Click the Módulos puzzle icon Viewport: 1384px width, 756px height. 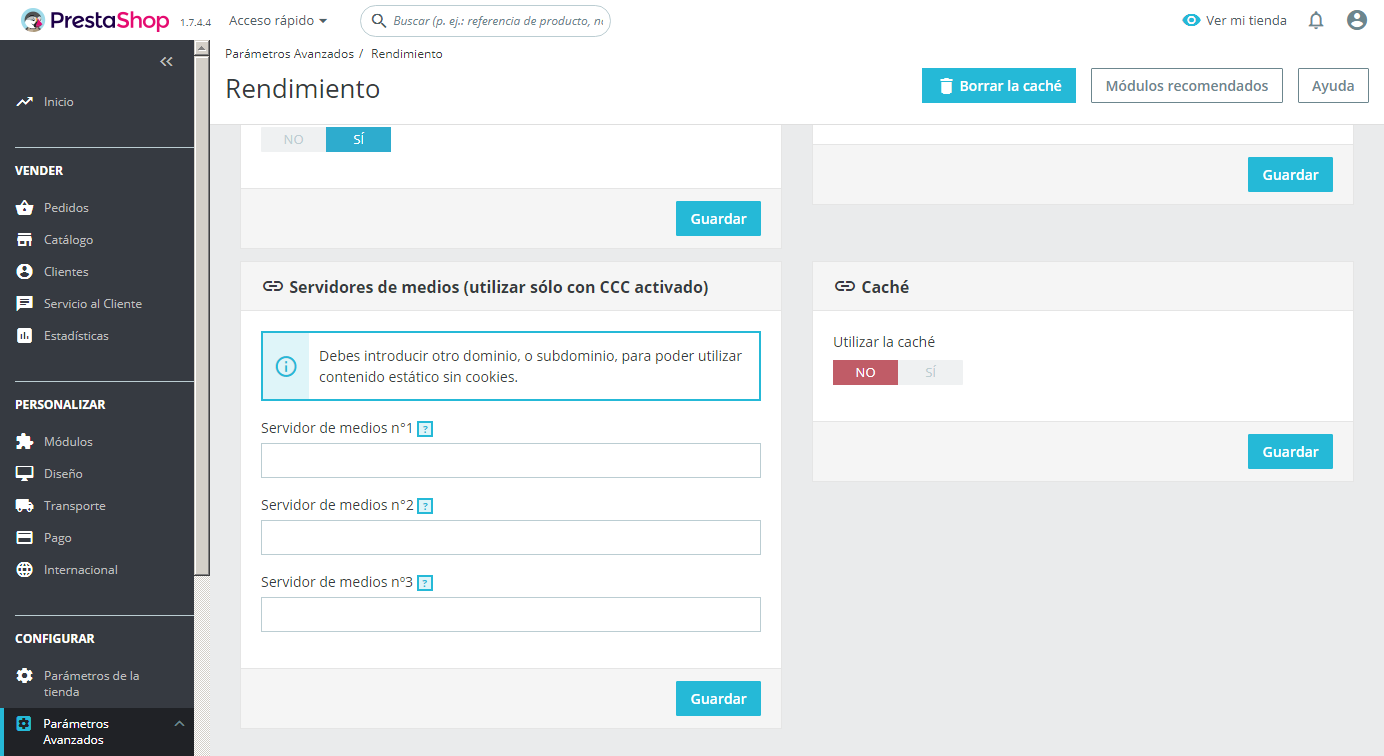click(25, 442)
